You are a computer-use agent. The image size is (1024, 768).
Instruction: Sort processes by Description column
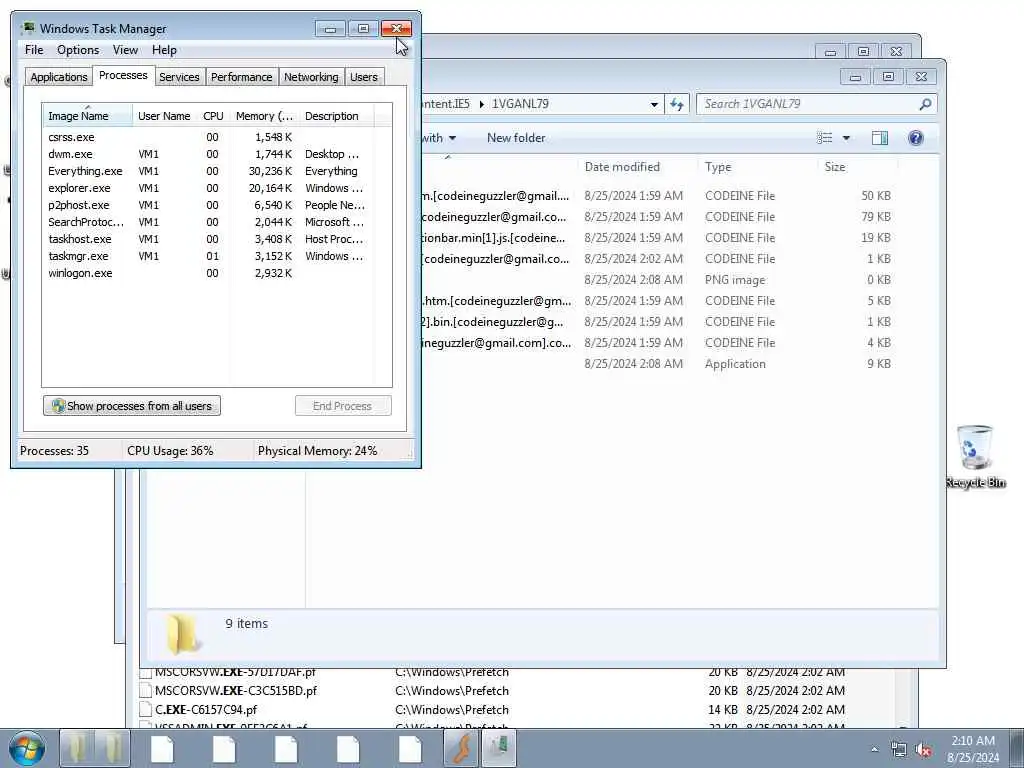(336, 116)
